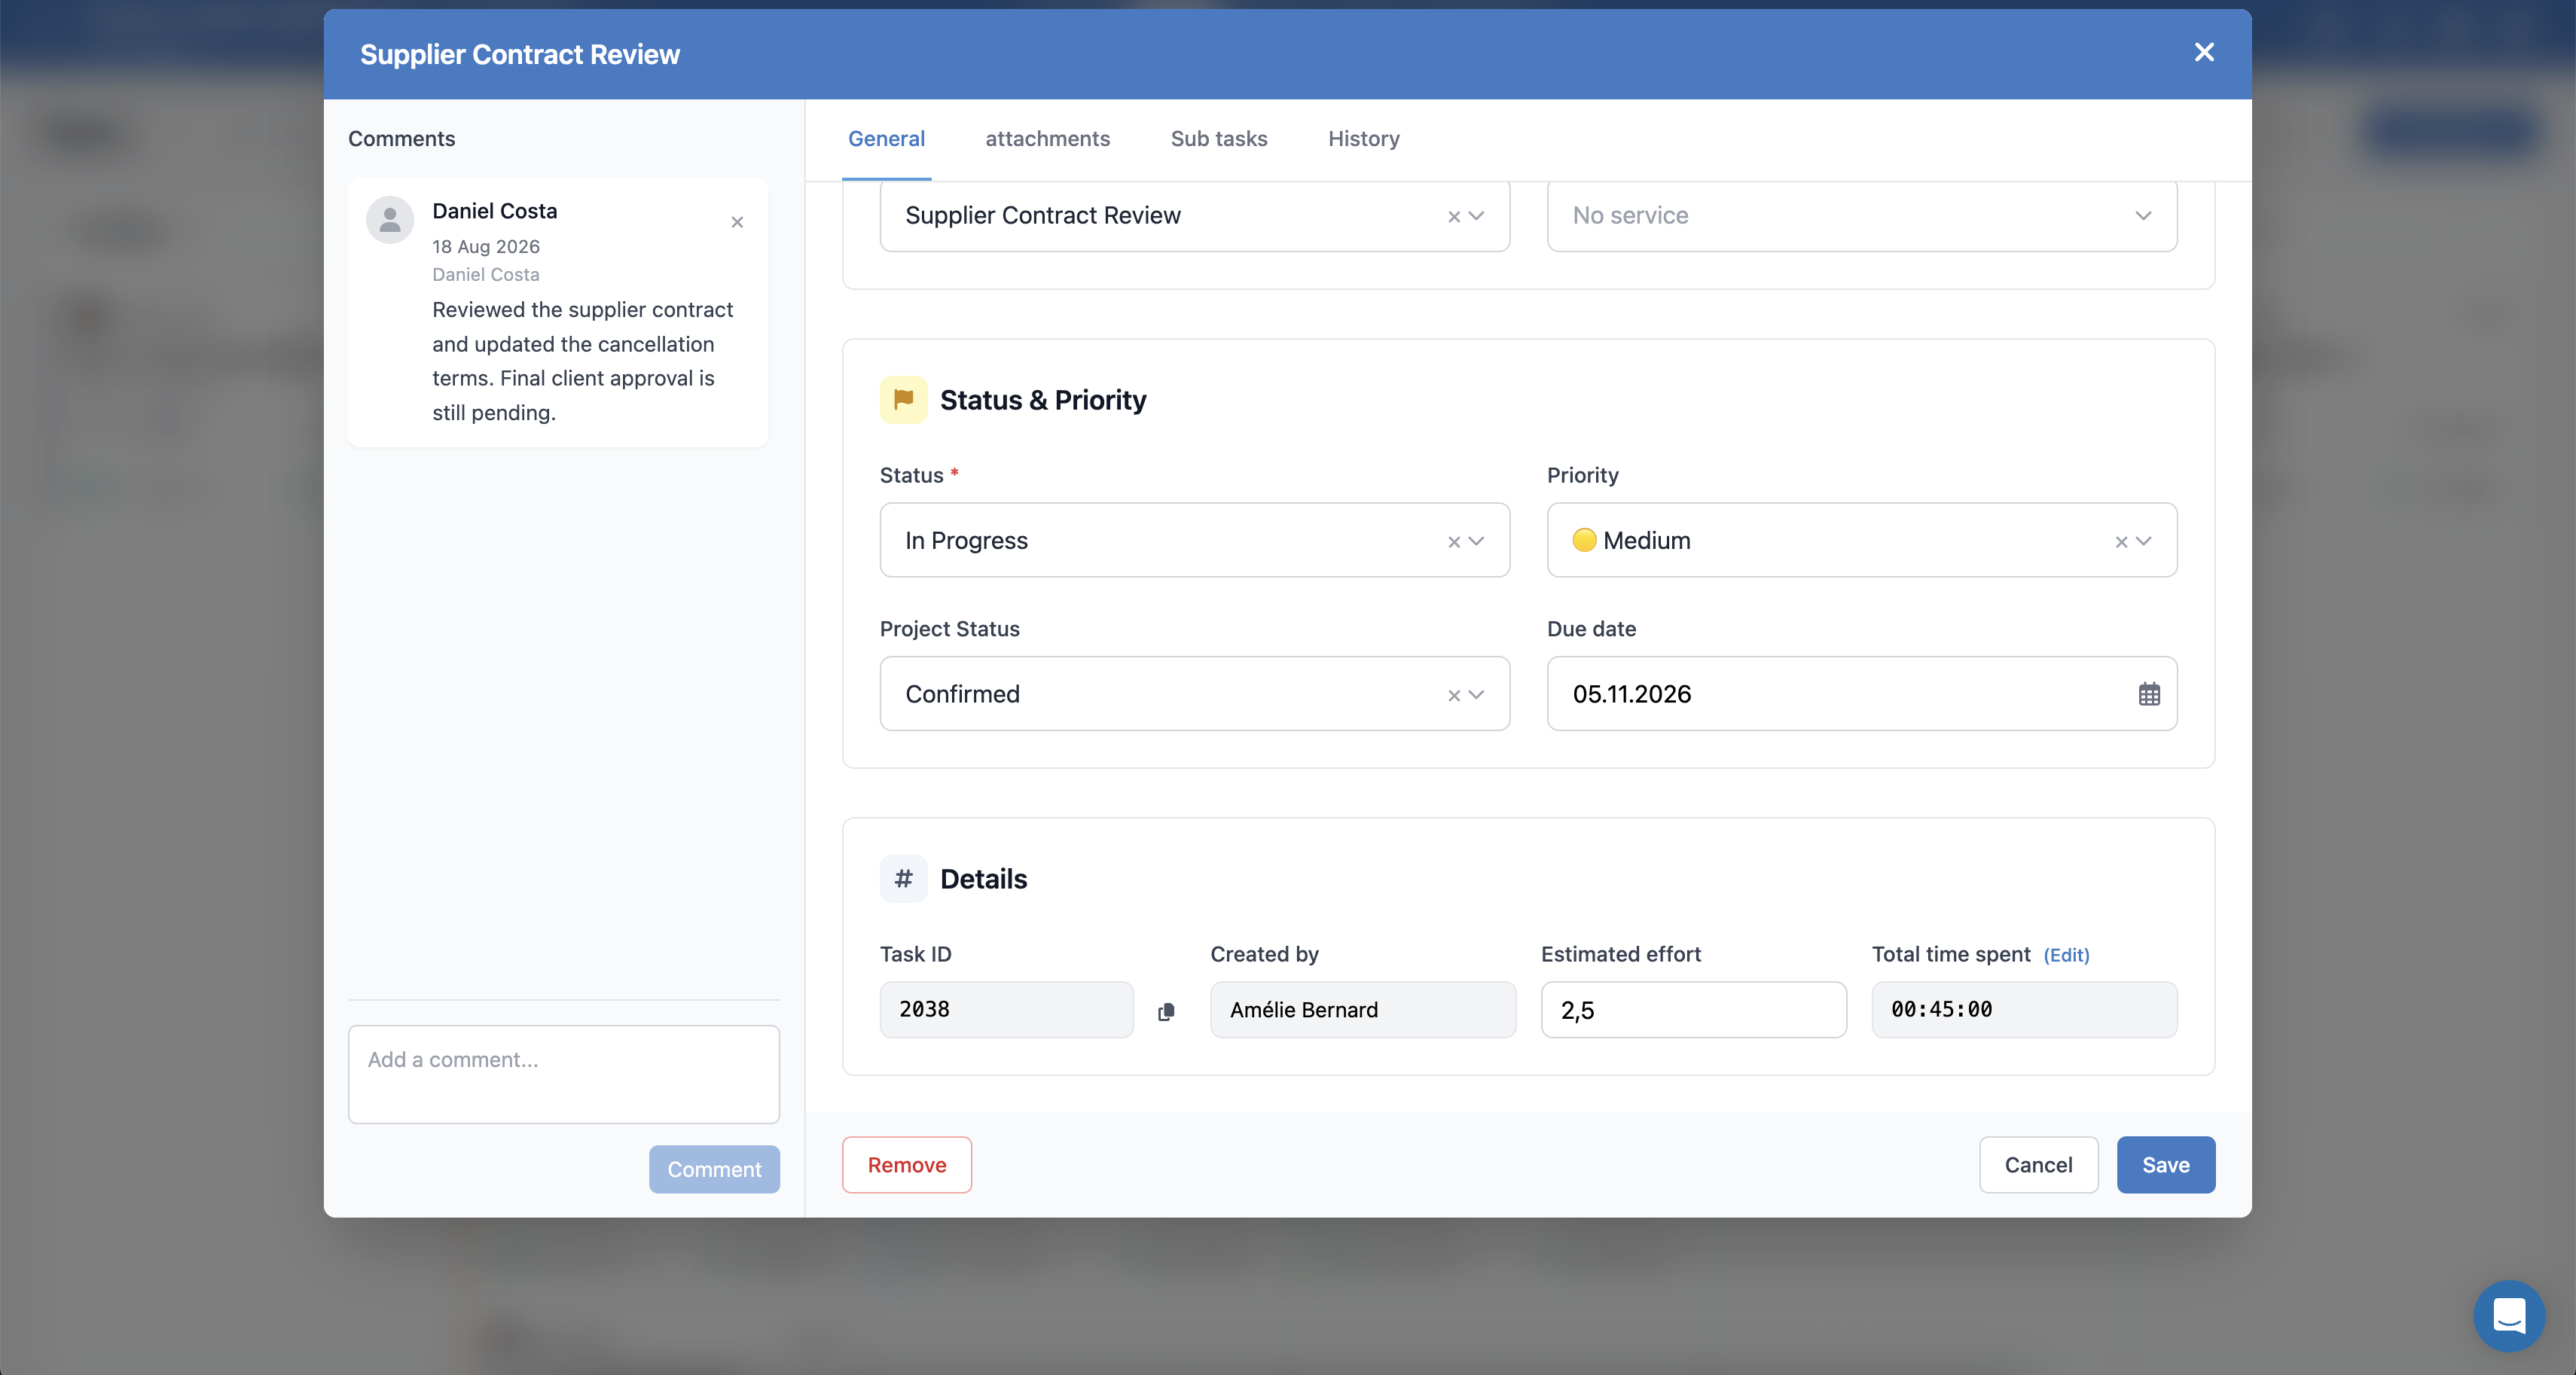This screenshot has height=1375, width=2576.
Task: Expand the Status dropdown arrow
Action: tap(1477, 541)
